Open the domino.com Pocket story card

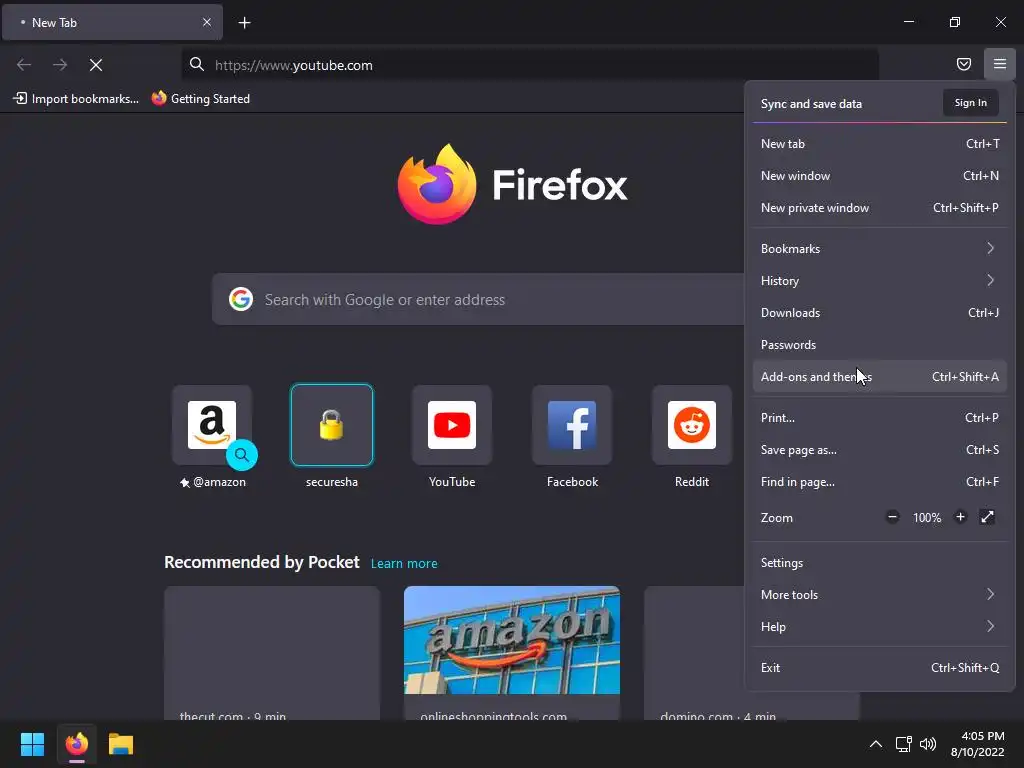tap(694, 653)
